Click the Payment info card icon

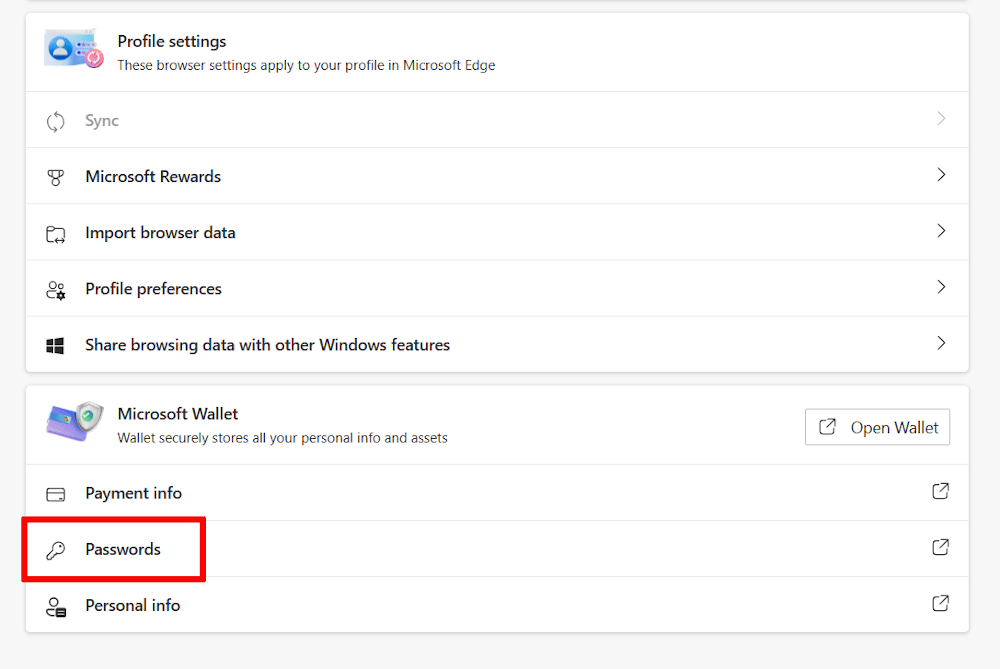55,494
